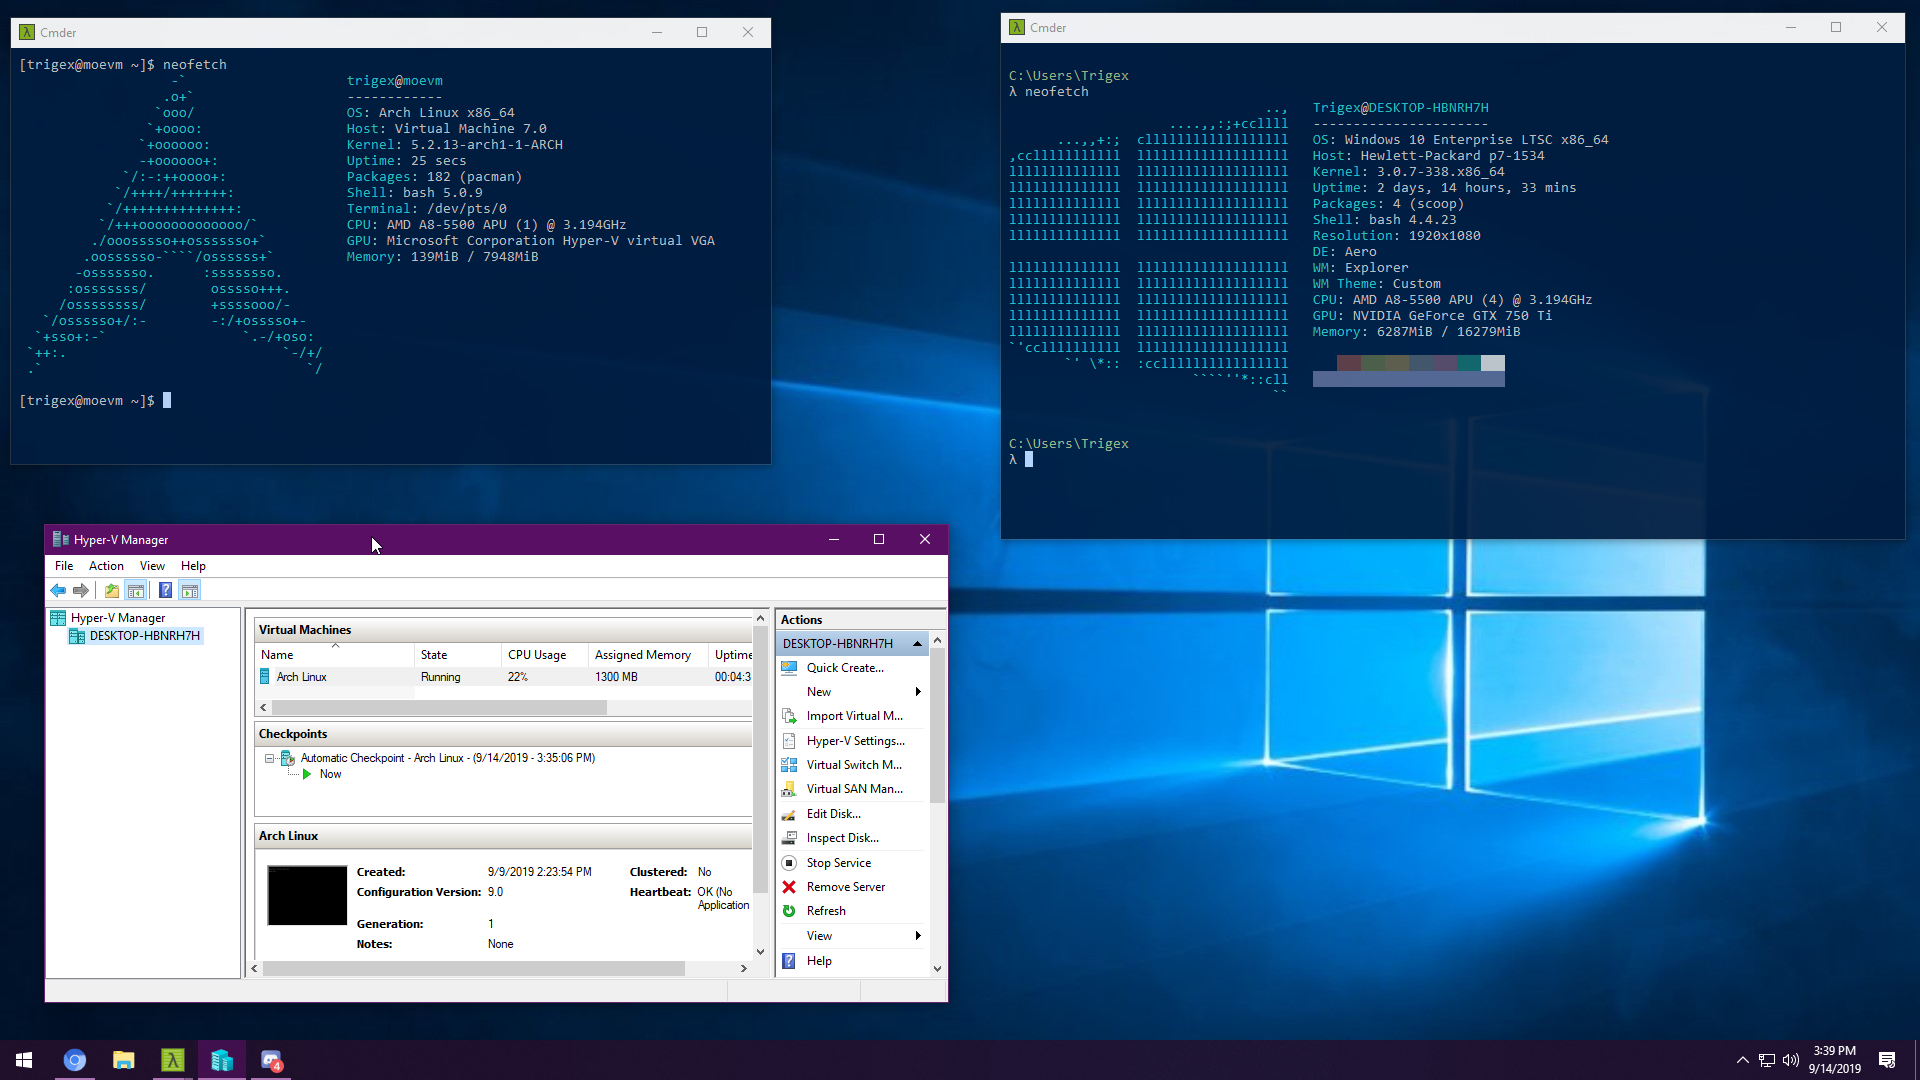Click the Up One Level folder icon
The image size is (1920, 1080).
[112, 591]
